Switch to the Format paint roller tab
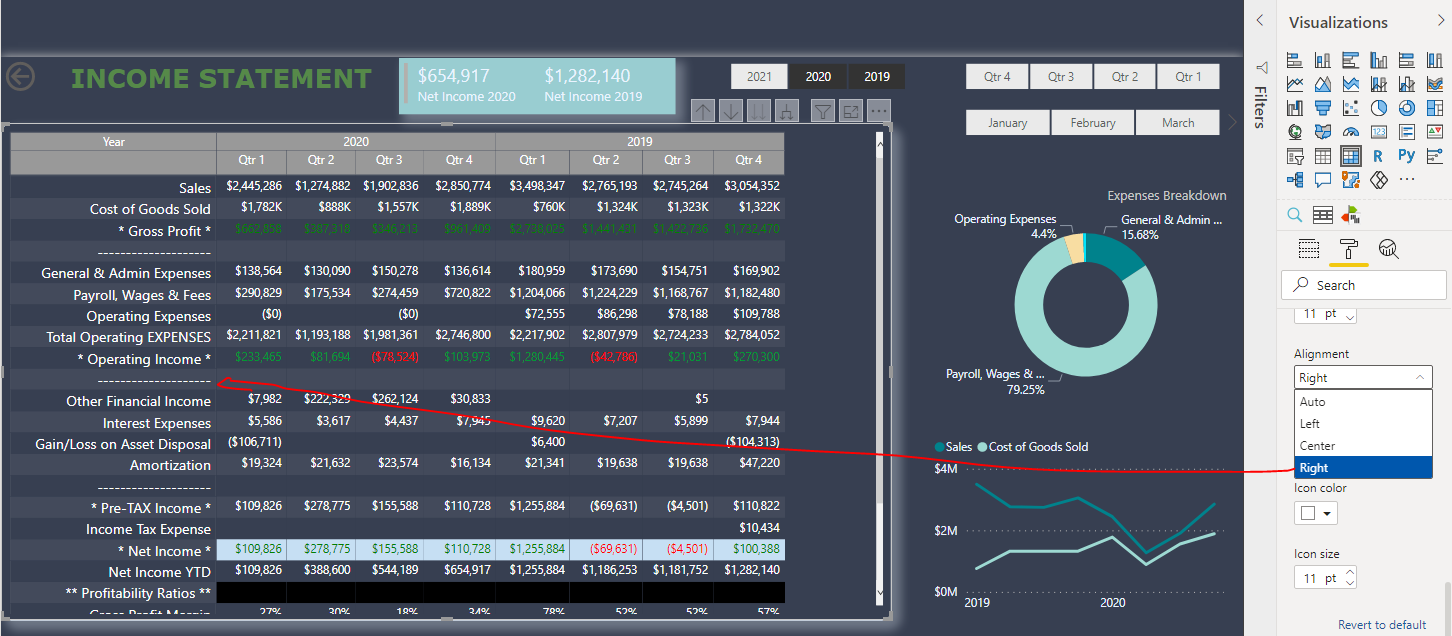This screenshot has height=636, width=1452. tap(1349, 249)
